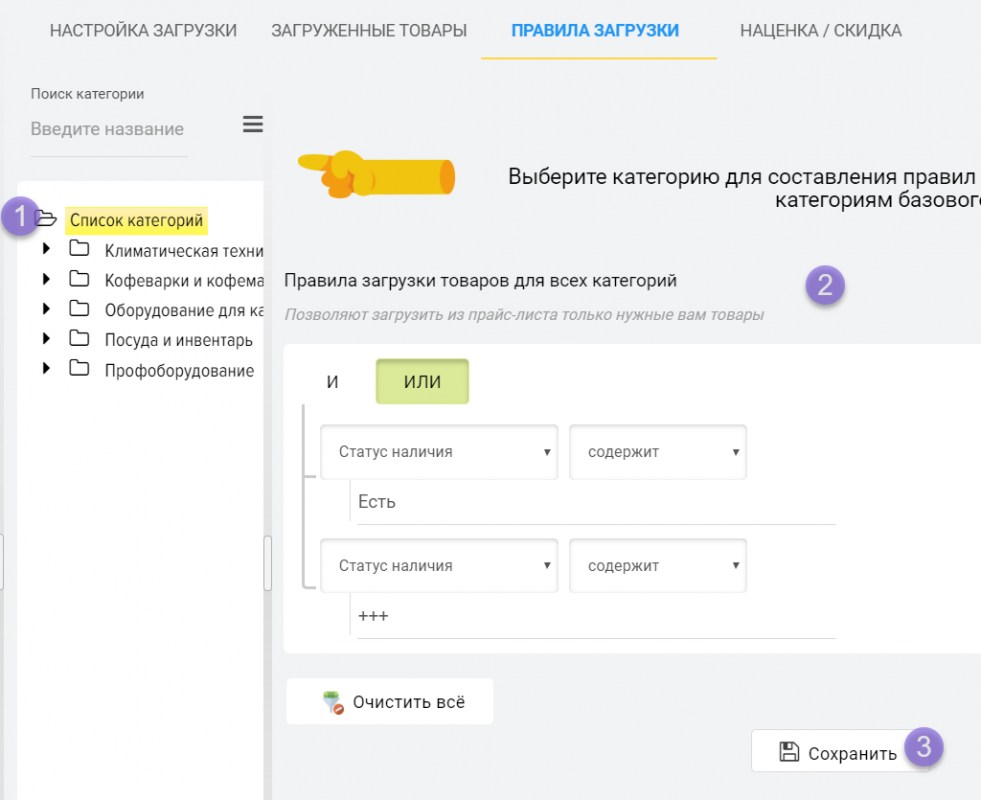Go to the Загруженные товары tab
This screenshot has height=800, width=981.
(x=369, y=31)
